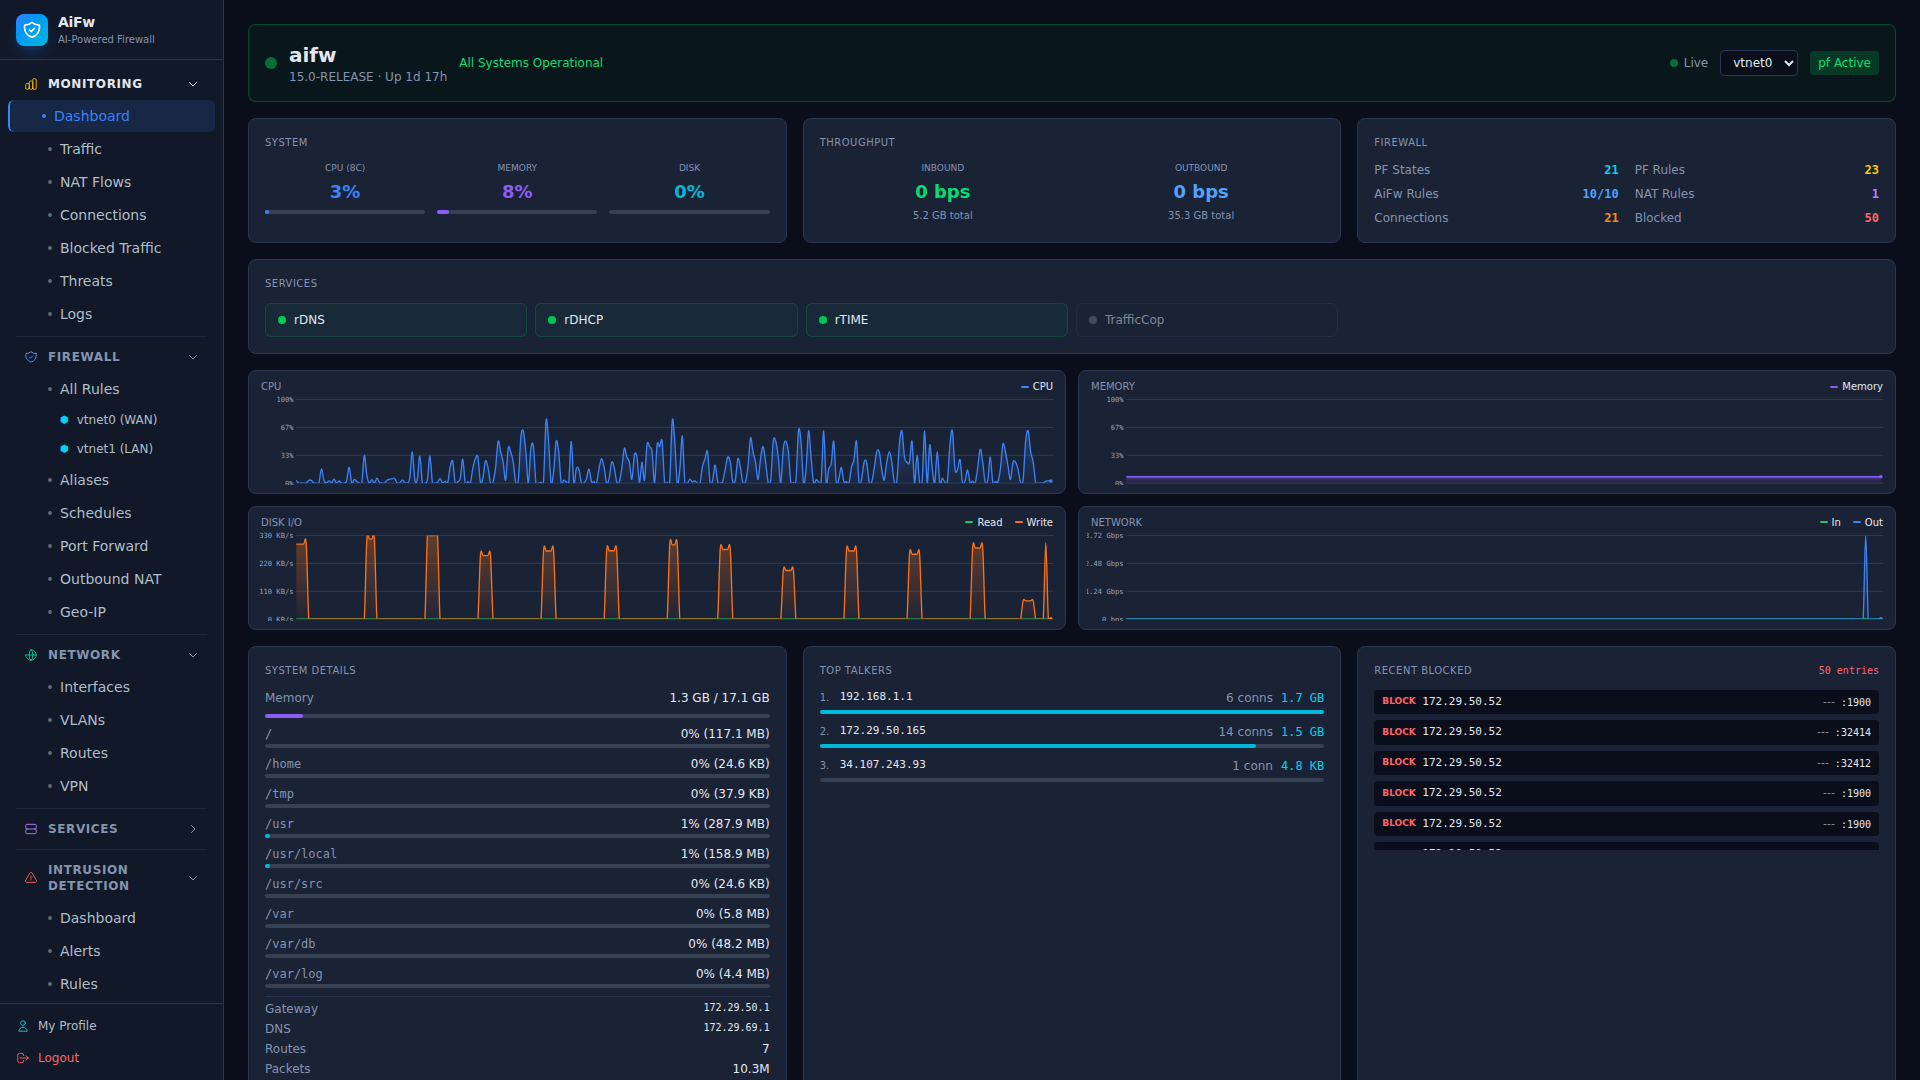The image size is (1920, 1080).
Task: Click the Memory usage progress bar
Action: click(x=516, y=716)
